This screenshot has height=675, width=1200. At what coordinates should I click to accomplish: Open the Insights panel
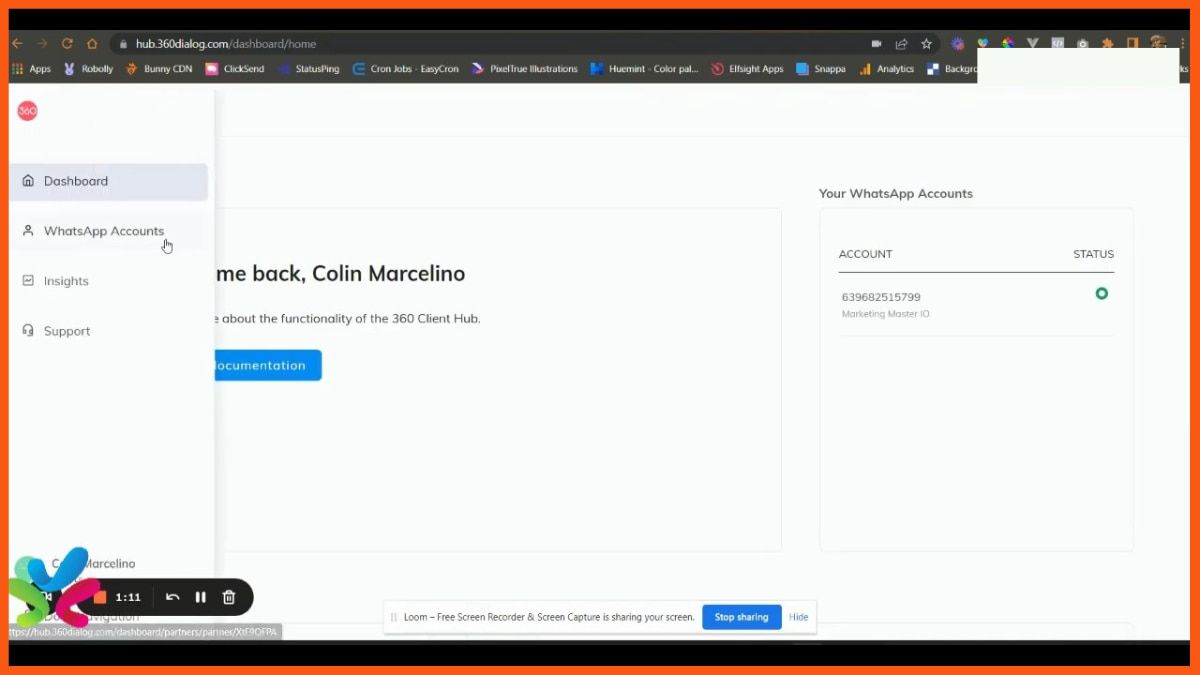(x=65, y=281)
